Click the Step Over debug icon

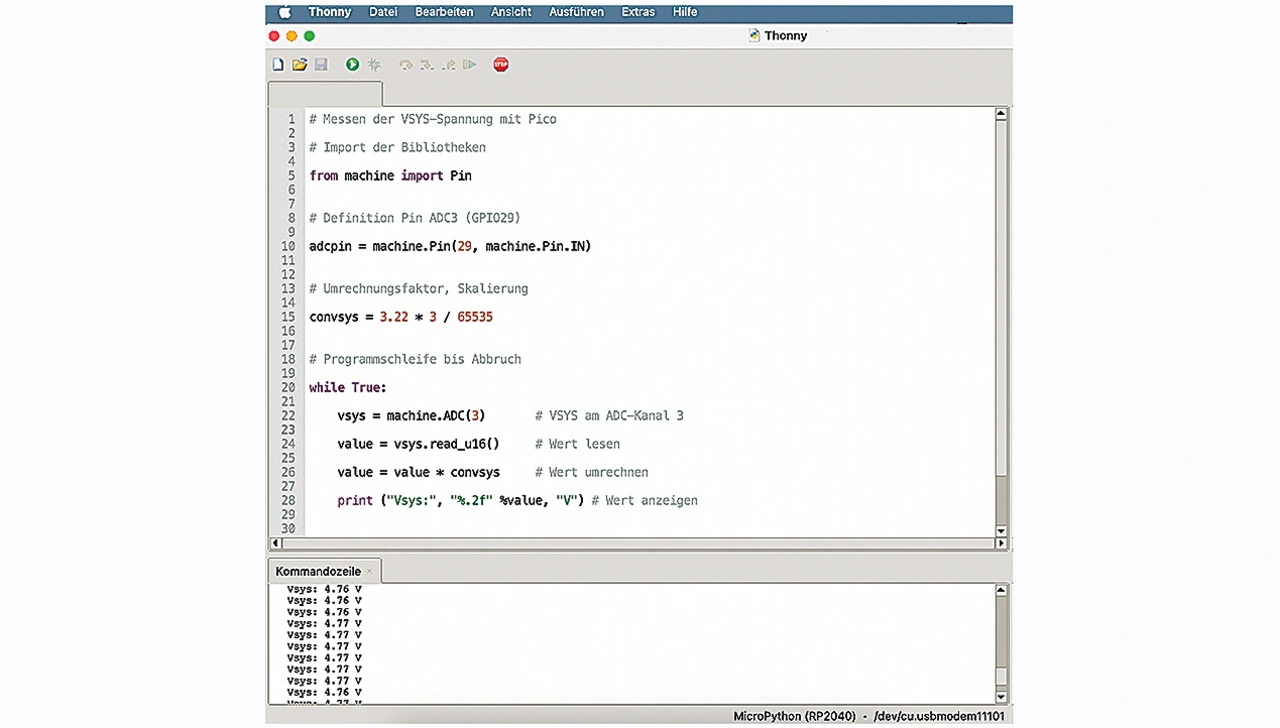pyautogui.click(x=405, y=65)
